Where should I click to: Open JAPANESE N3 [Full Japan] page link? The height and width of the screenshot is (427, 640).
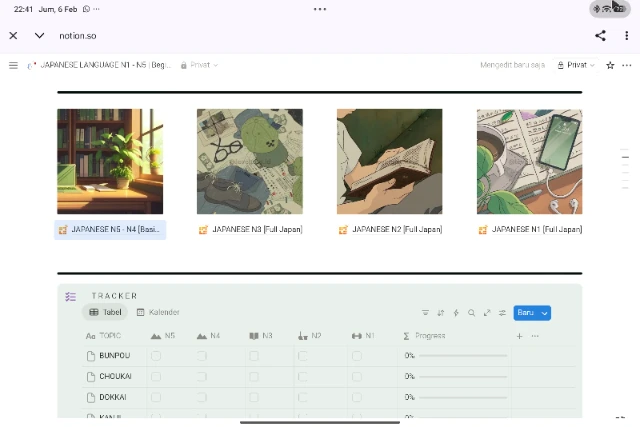click(256, 230)
